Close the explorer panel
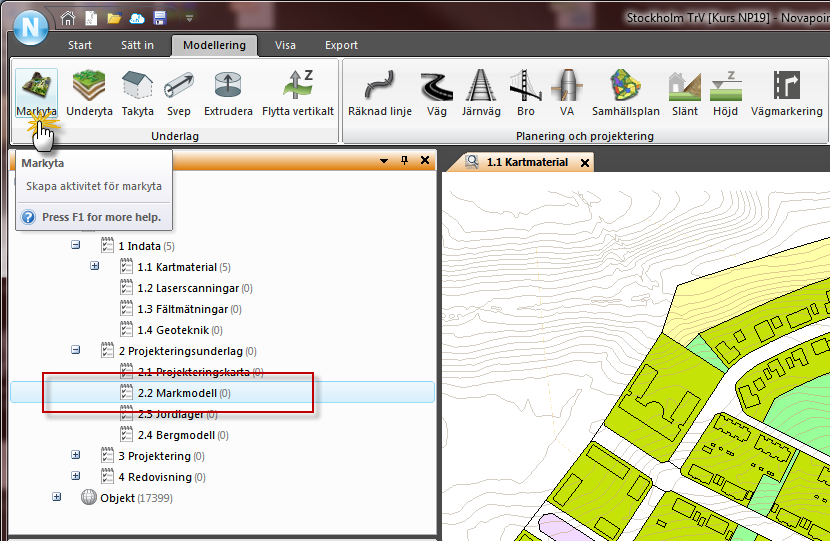Image resolution: width=830 pixels, height=541 pixels. pos(425,160)
